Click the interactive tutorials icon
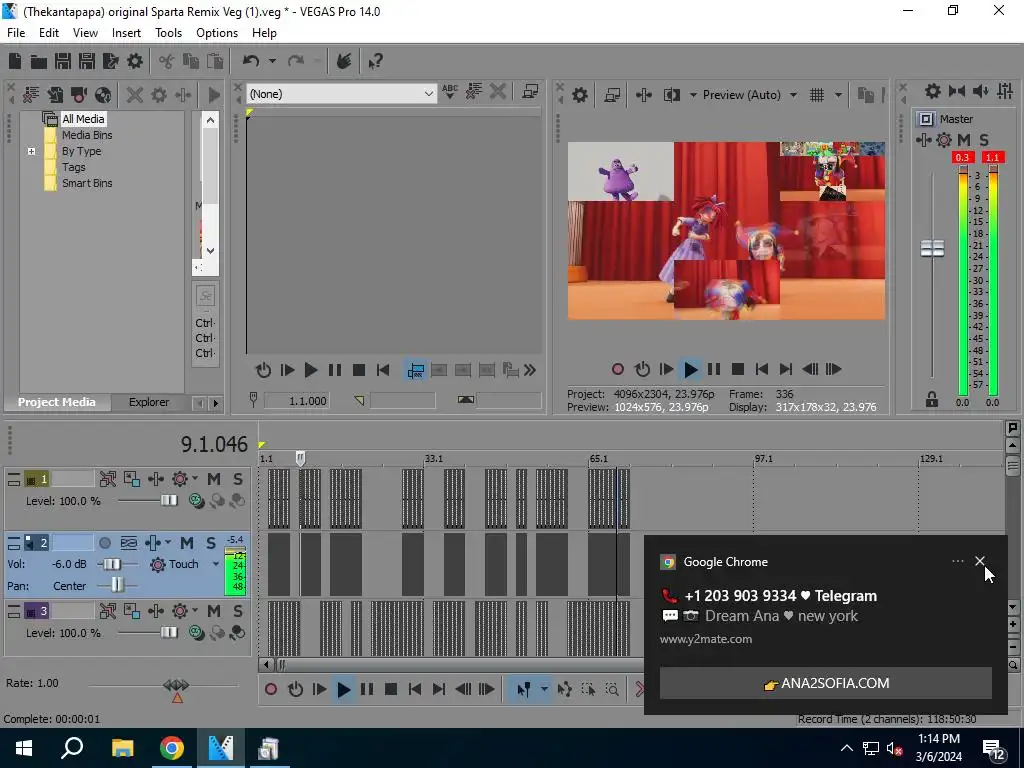Screen dimensions: 1024x768 click(344, 61)
